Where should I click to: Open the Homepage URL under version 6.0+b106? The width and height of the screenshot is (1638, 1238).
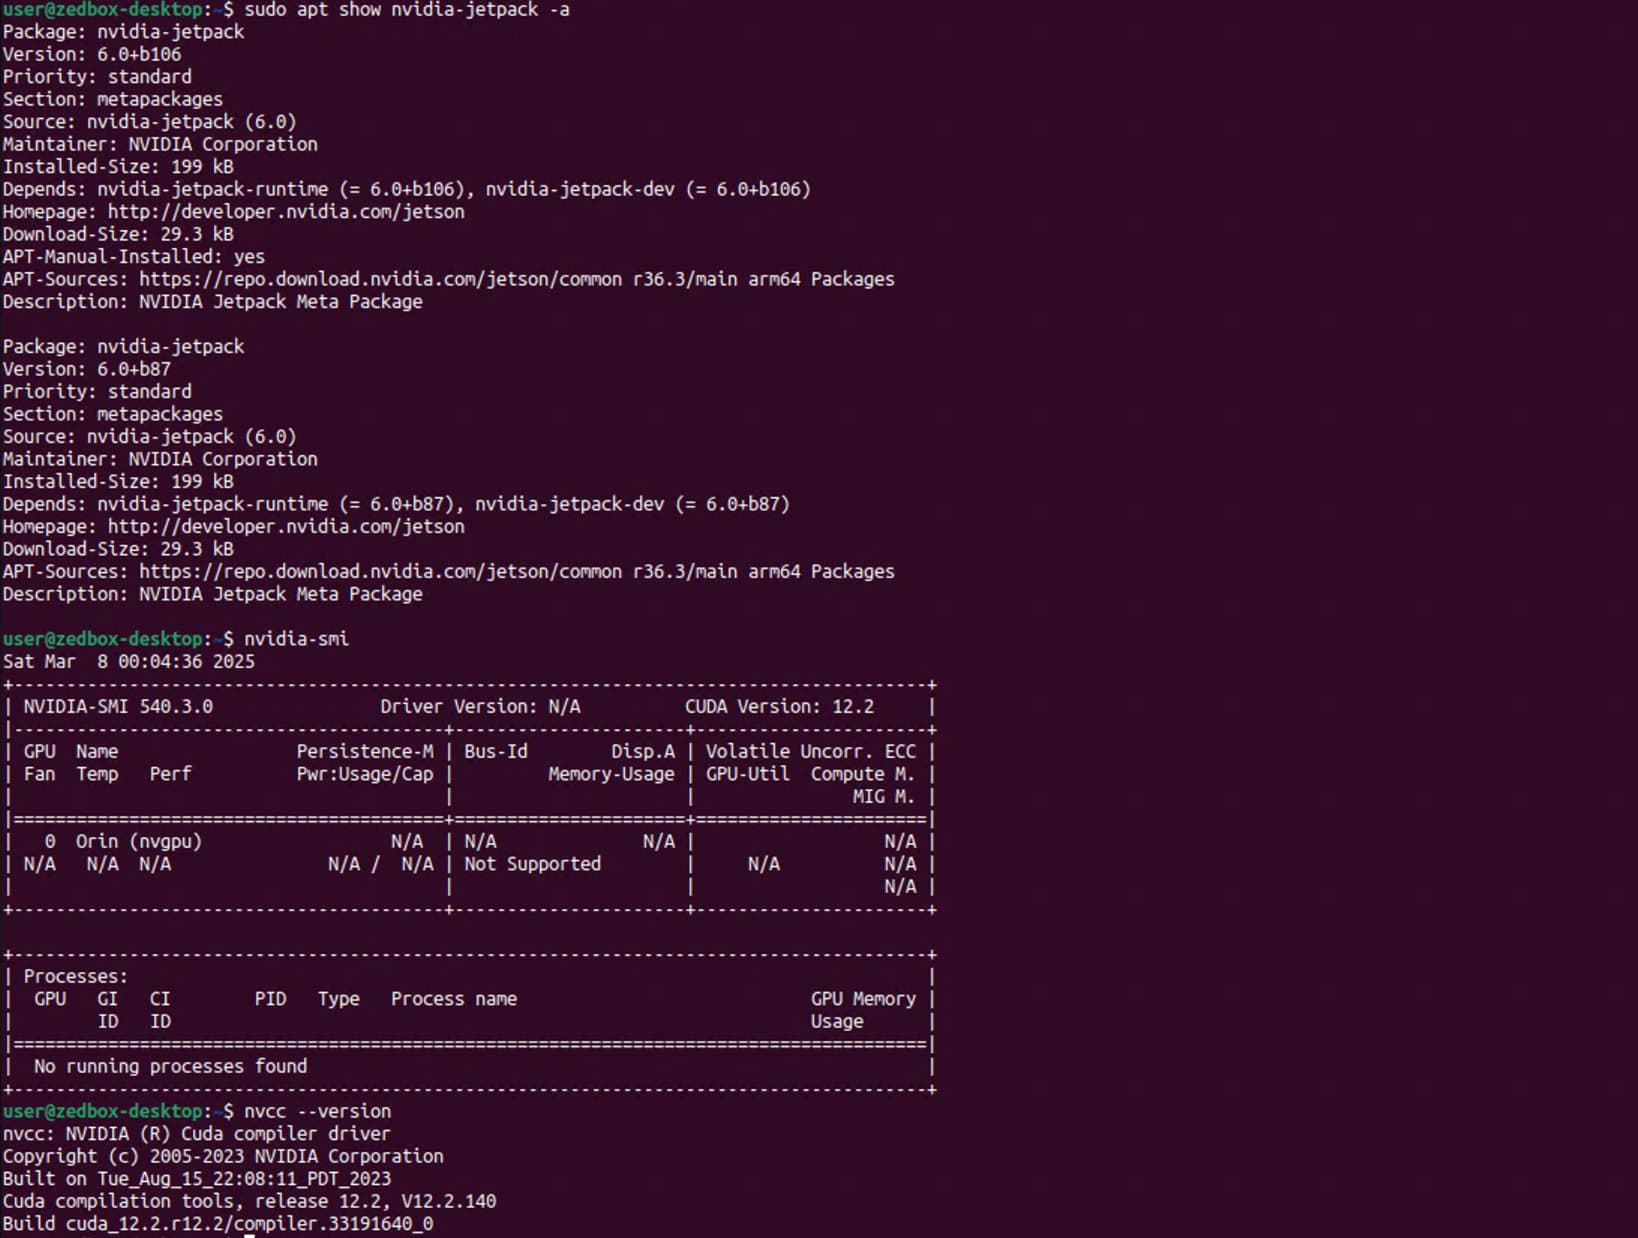(x=285, y=212)
